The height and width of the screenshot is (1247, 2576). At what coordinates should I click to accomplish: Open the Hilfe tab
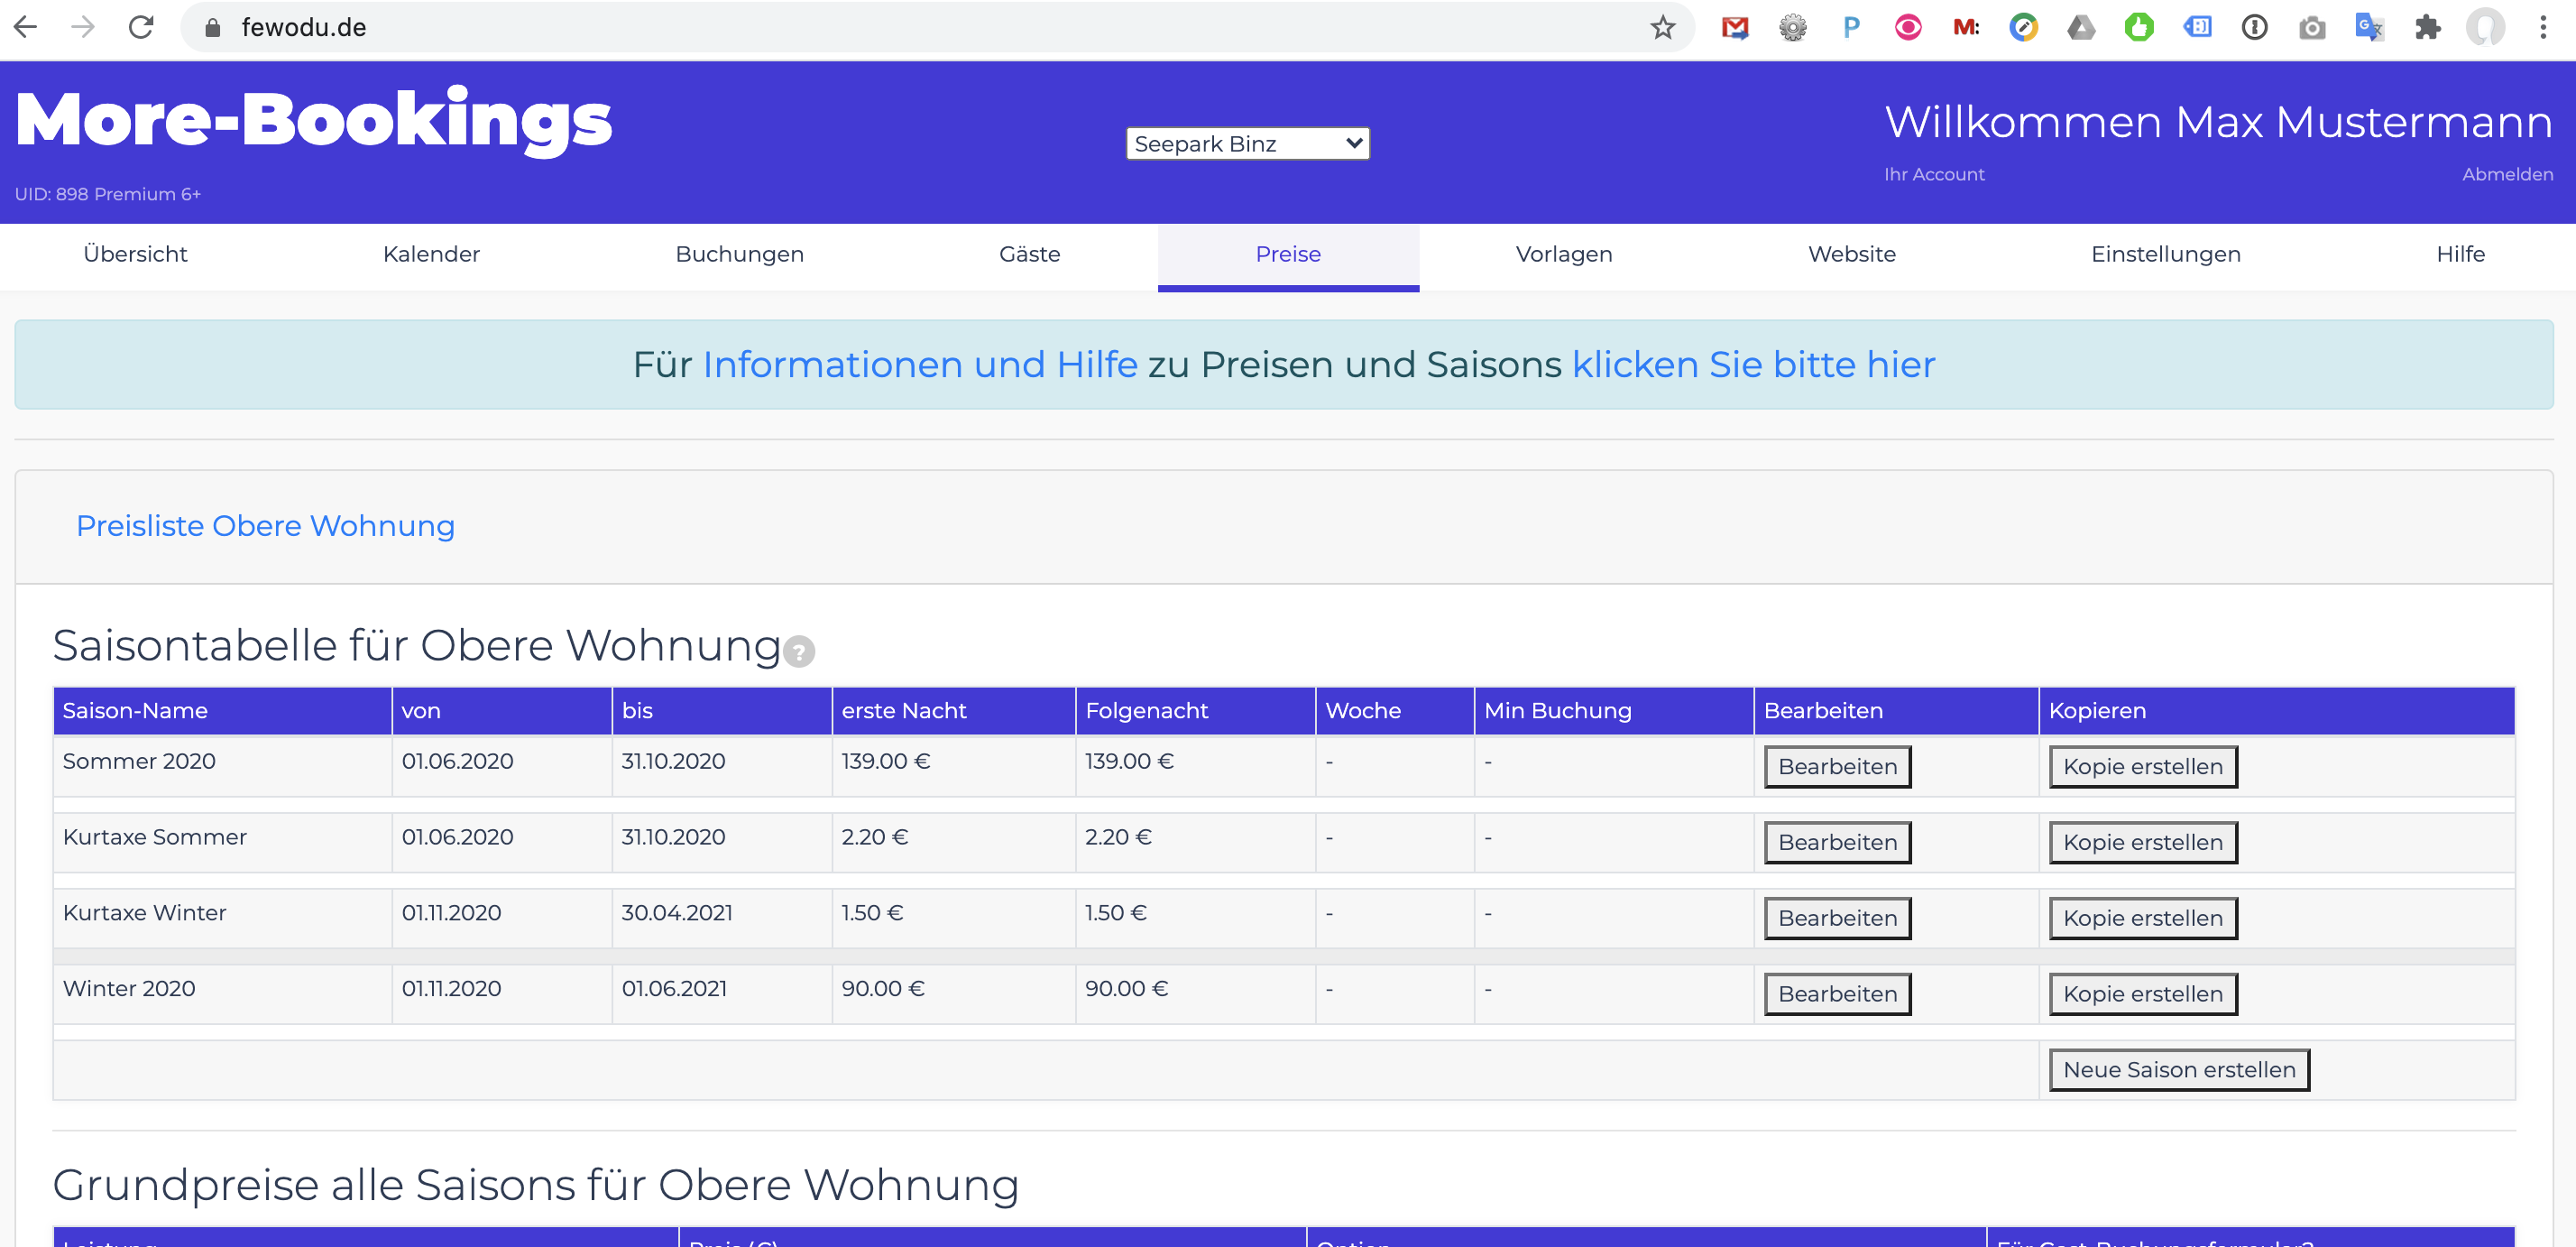coord(2460,254)
